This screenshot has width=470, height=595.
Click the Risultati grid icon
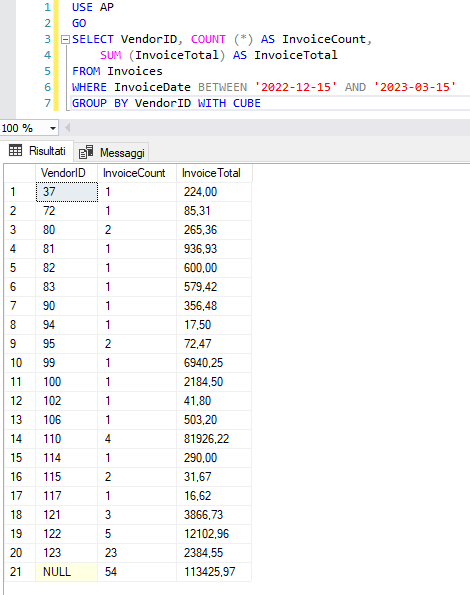pyautogui.click(x=16, y=151)
